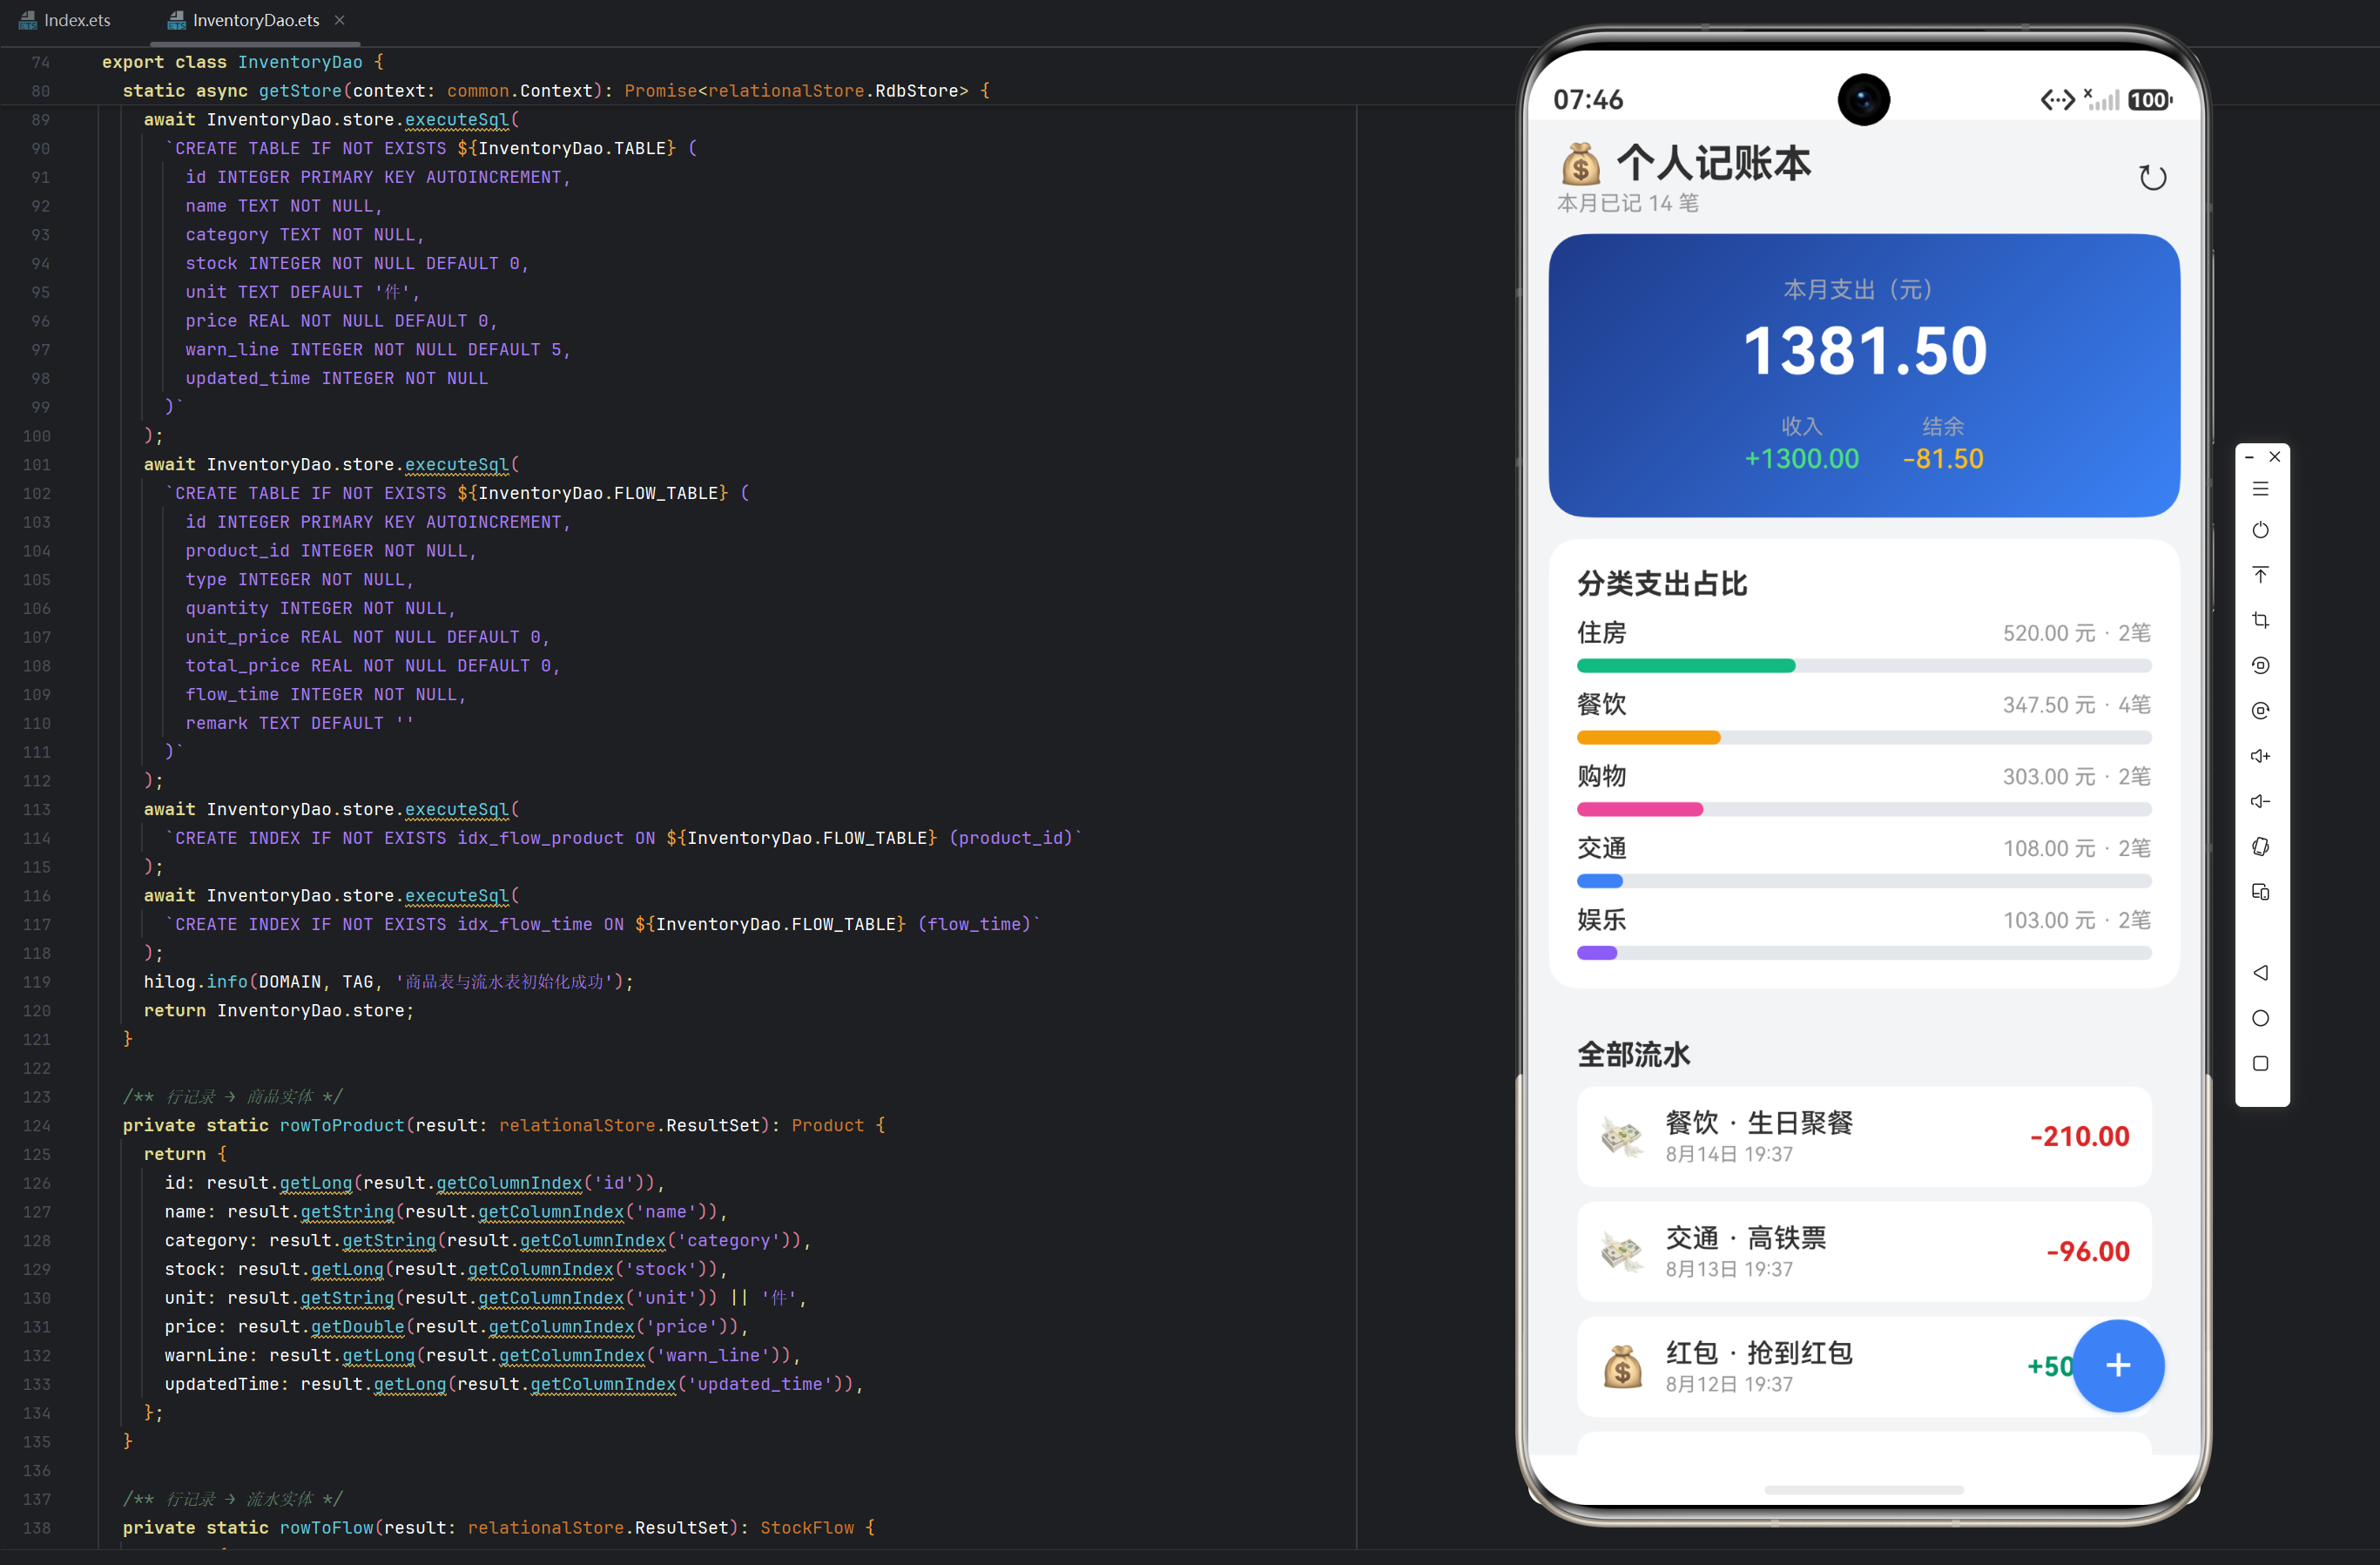Close the InventoryDao.ets tab
The image size is (2380, 1565).
tap(339, 20)
